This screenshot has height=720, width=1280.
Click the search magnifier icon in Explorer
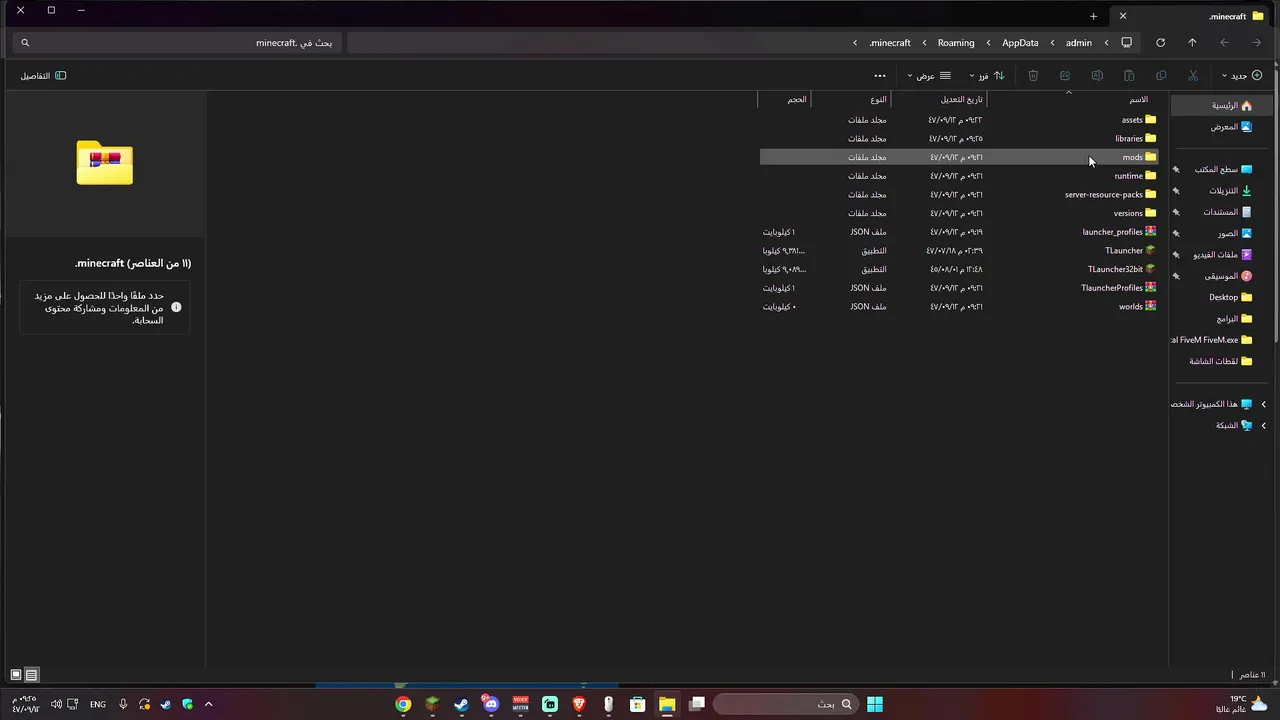pyautogui.click(x=25, y=43)
